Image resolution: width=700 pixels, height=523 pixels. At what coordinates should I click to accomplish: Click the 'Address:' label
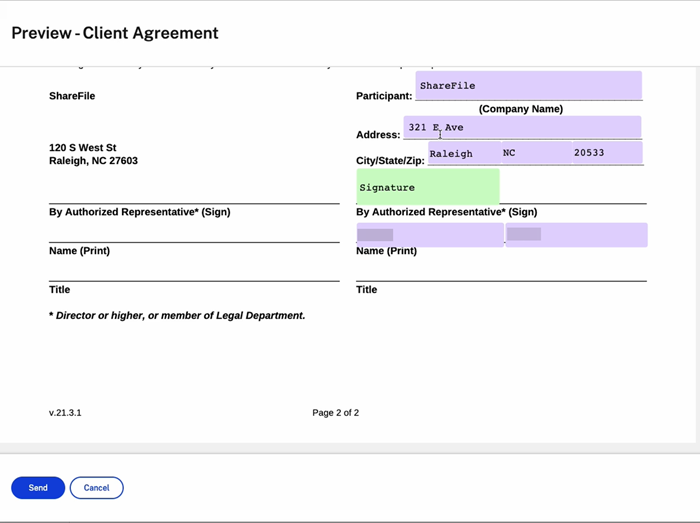[x=378, y=135]
